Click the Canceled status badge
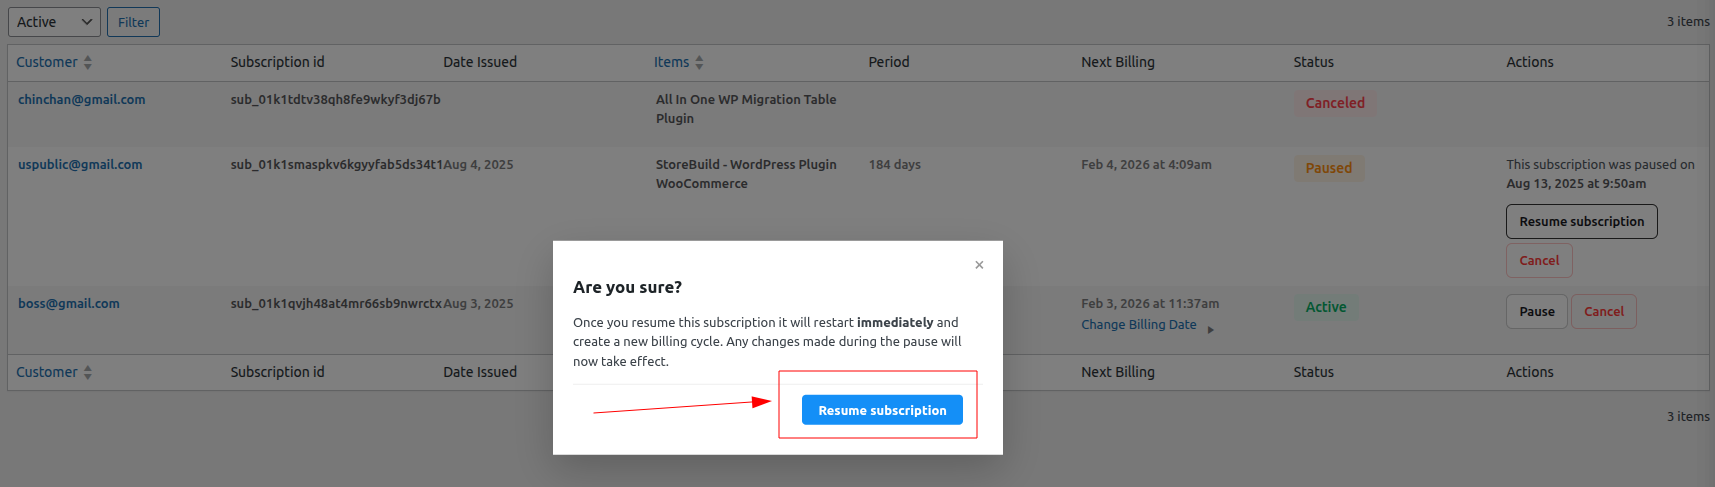Image resolution: width=1715 pixels, height=487 pixels. point(1334,103)
